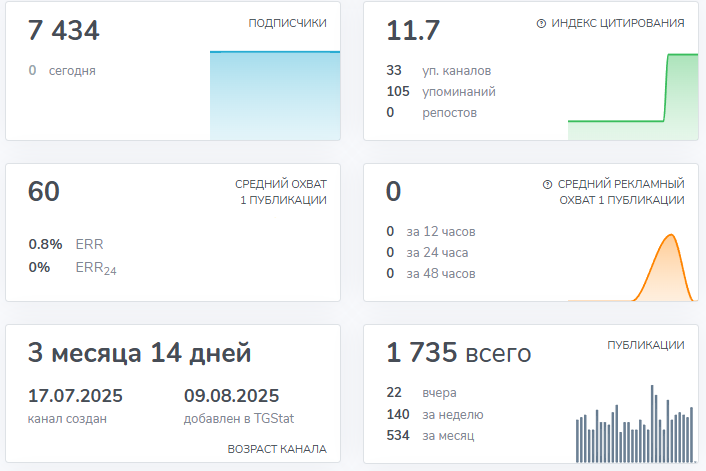The width and height of the screenshot is (706, 471).
Task: Click the help icon beside Средний рекламный охват
Action: [547, 185]
